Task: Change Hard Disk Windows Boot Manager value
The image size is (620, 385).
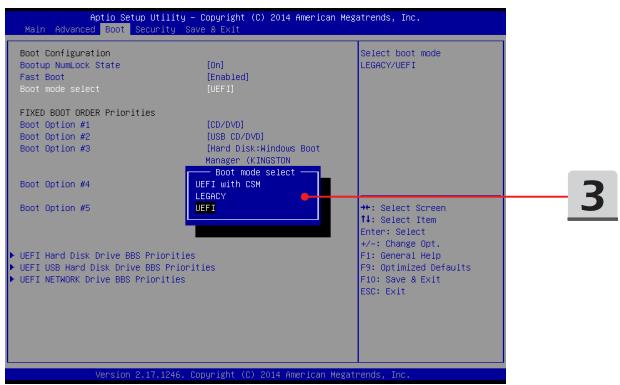Action: point(263,155)
